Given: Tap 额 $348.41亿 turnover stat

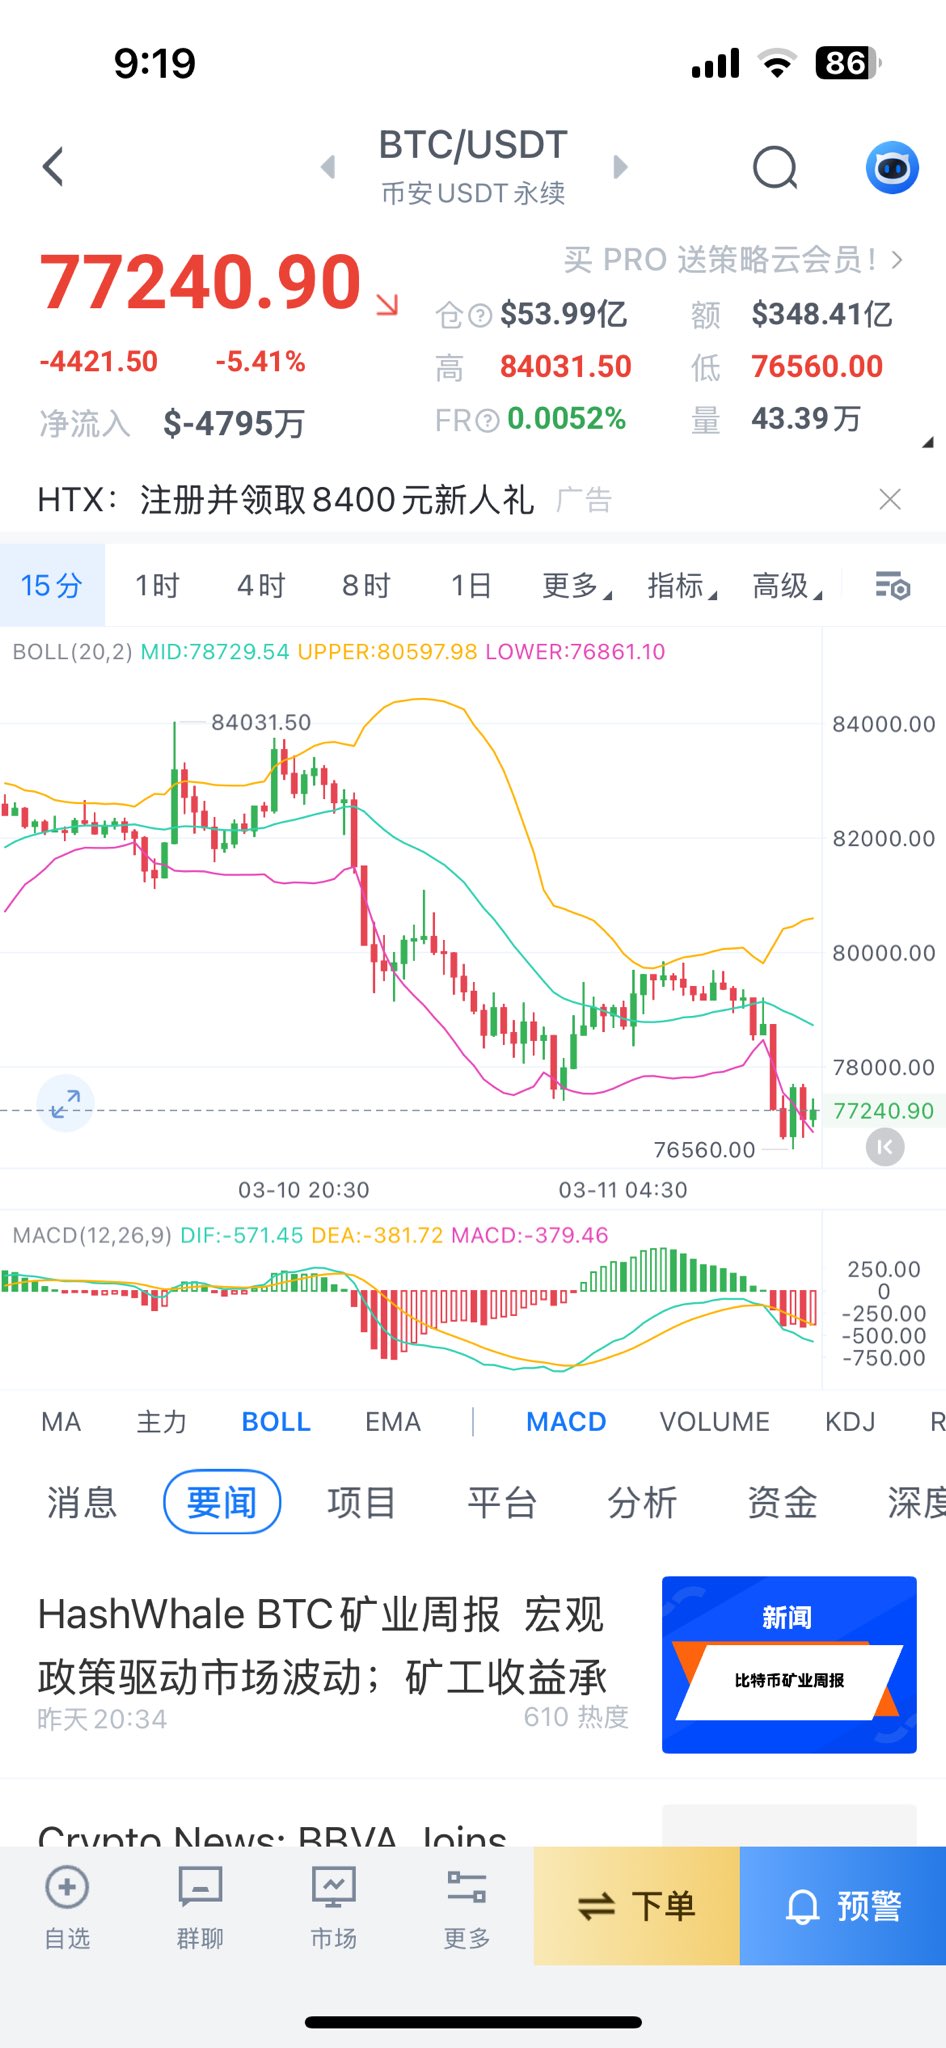Looking at the screenshot, I should click(791, 315).
